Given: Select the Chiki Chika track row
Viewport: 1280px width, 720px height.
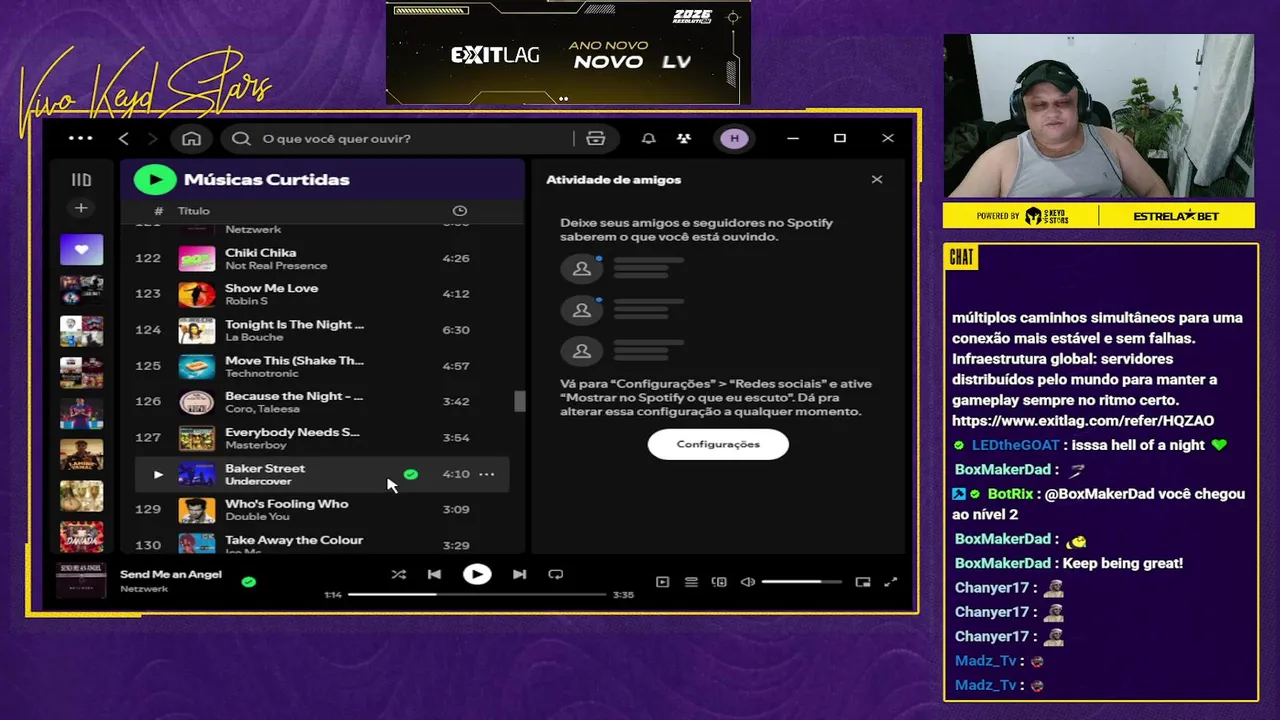Looking at the screenshot, I should 322,258.
